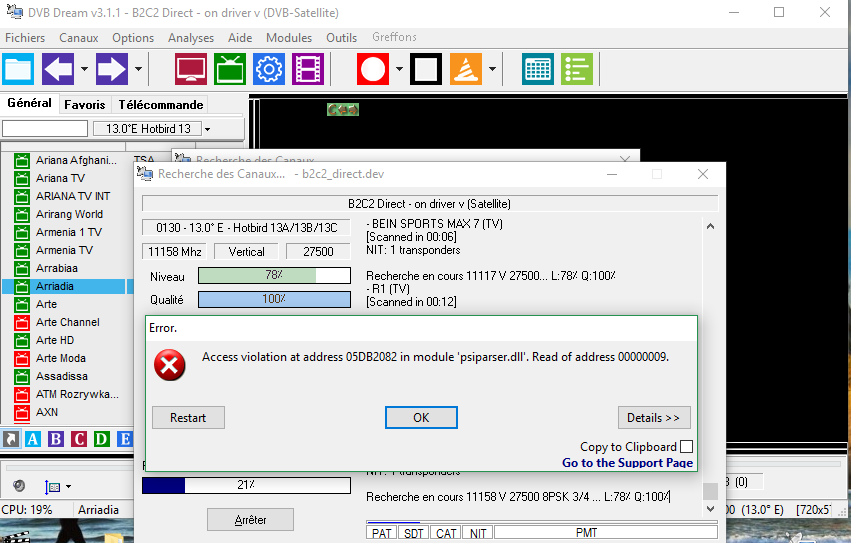
Task: Open record button dropdown arrow
Action: [399, 69]
